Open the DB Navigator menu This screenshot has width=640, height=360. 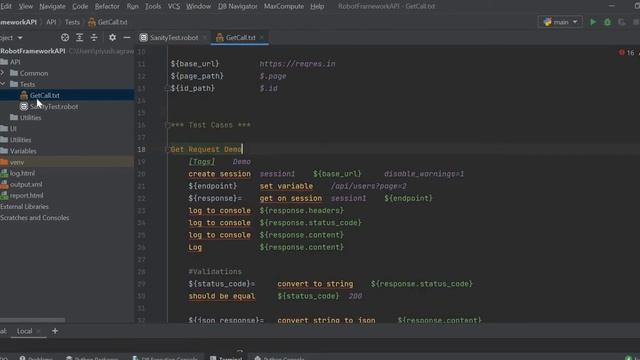pos(238,6)
